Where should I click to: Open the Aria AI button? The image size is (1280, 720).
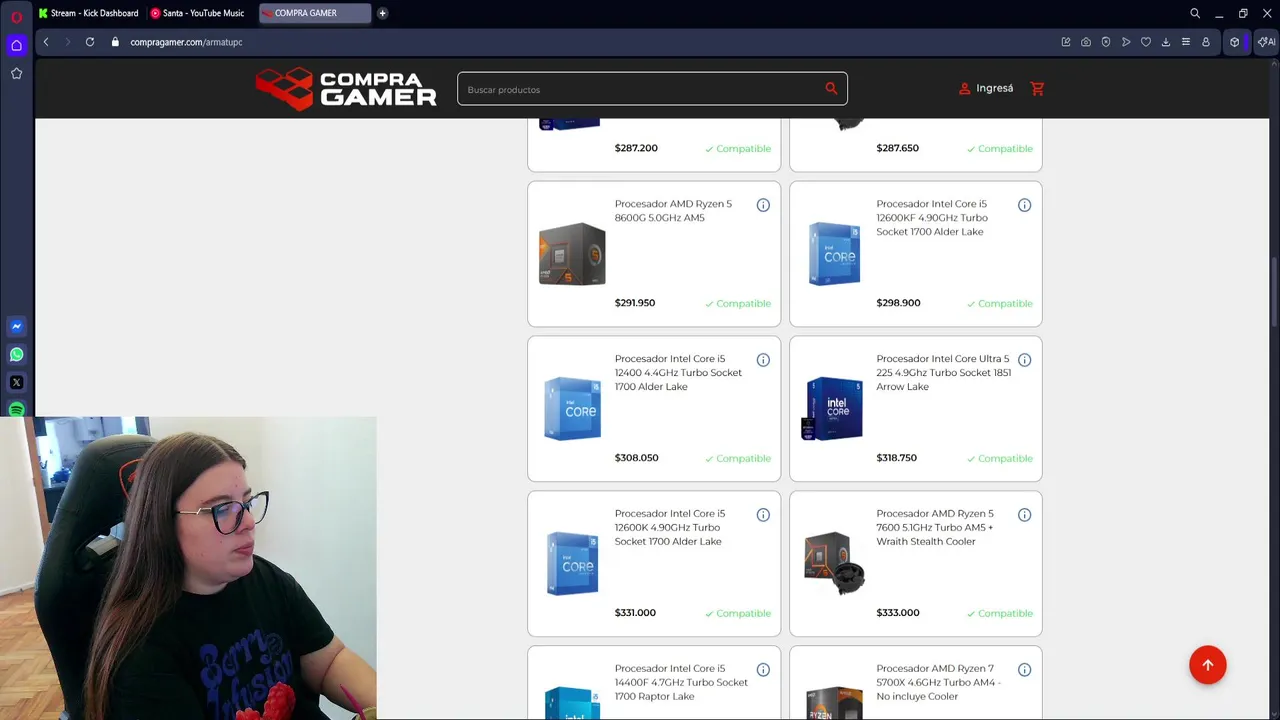(x=1266, y=42)
